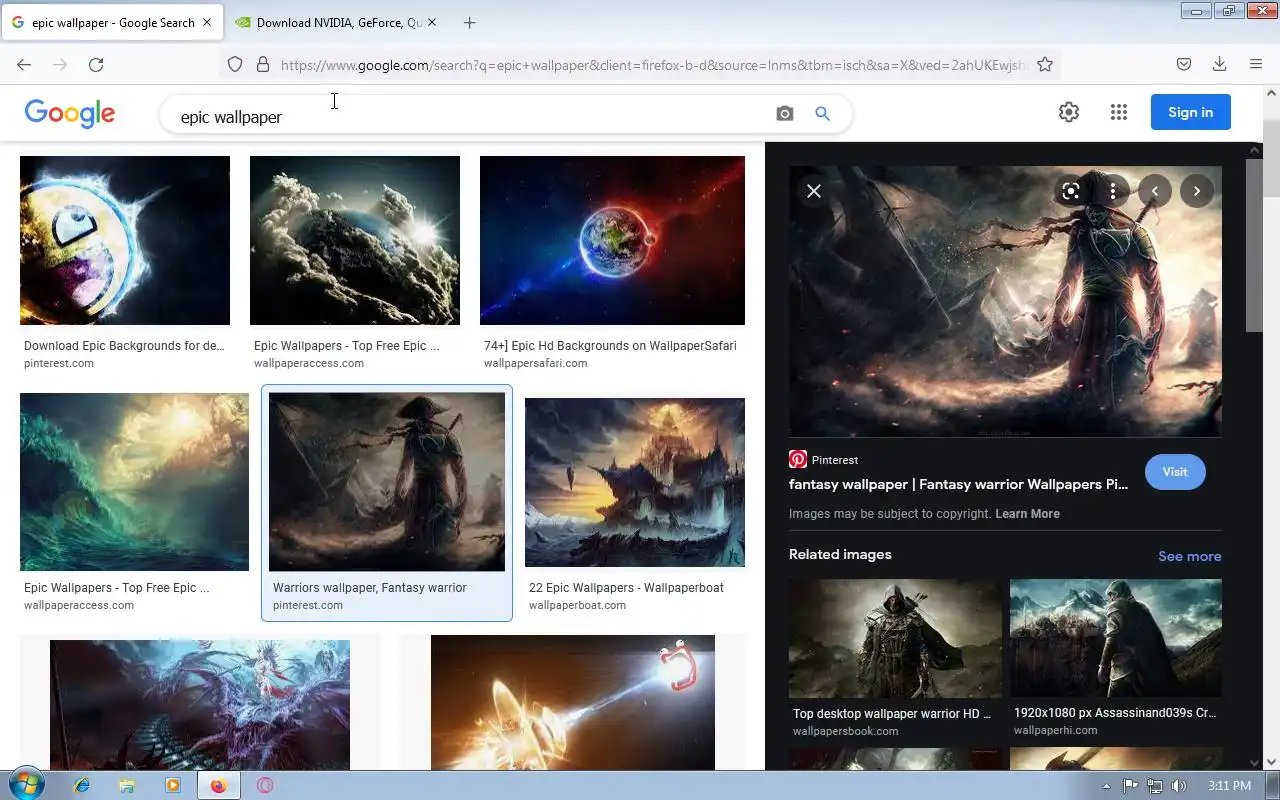Click See more related images
This screenshot has height=800, width=1280.
1189,556
